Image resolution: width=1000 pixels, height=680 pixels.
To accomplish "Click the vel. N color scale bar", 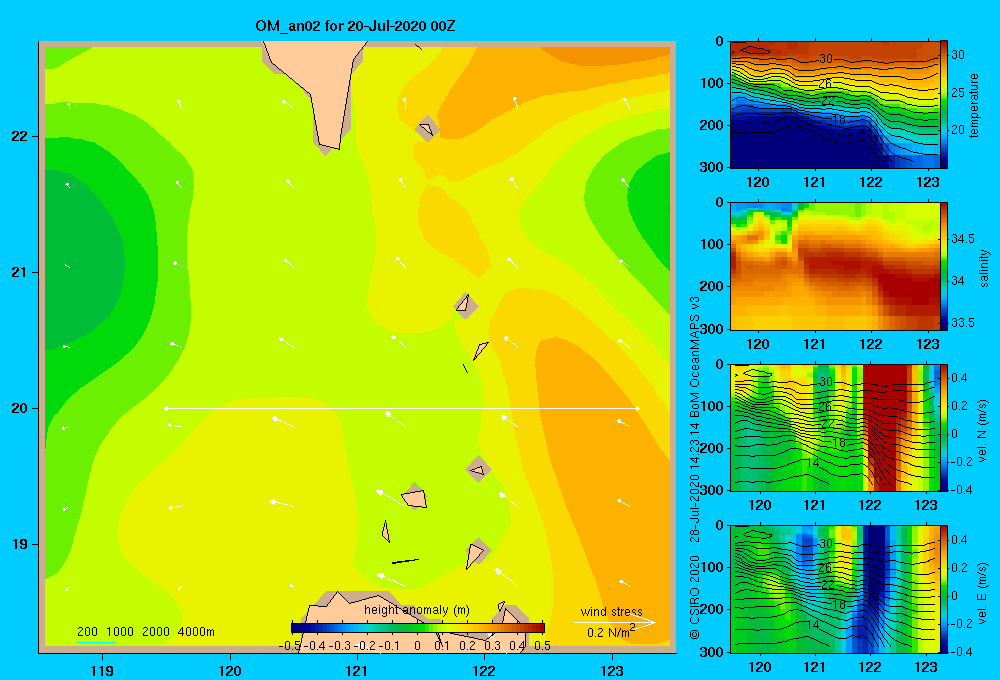I will pos(944,427).
